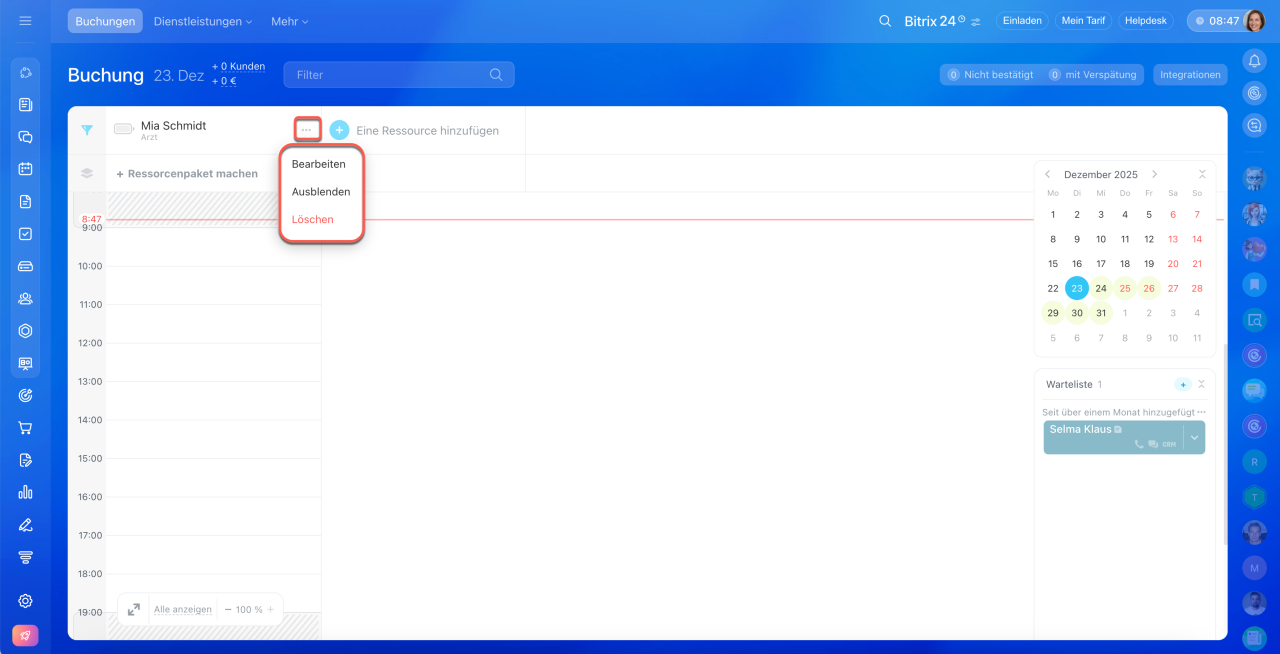Select December 31 in the calendar
The width and height of the screenshot is (1280, 654).
[x=1100, y=313]
